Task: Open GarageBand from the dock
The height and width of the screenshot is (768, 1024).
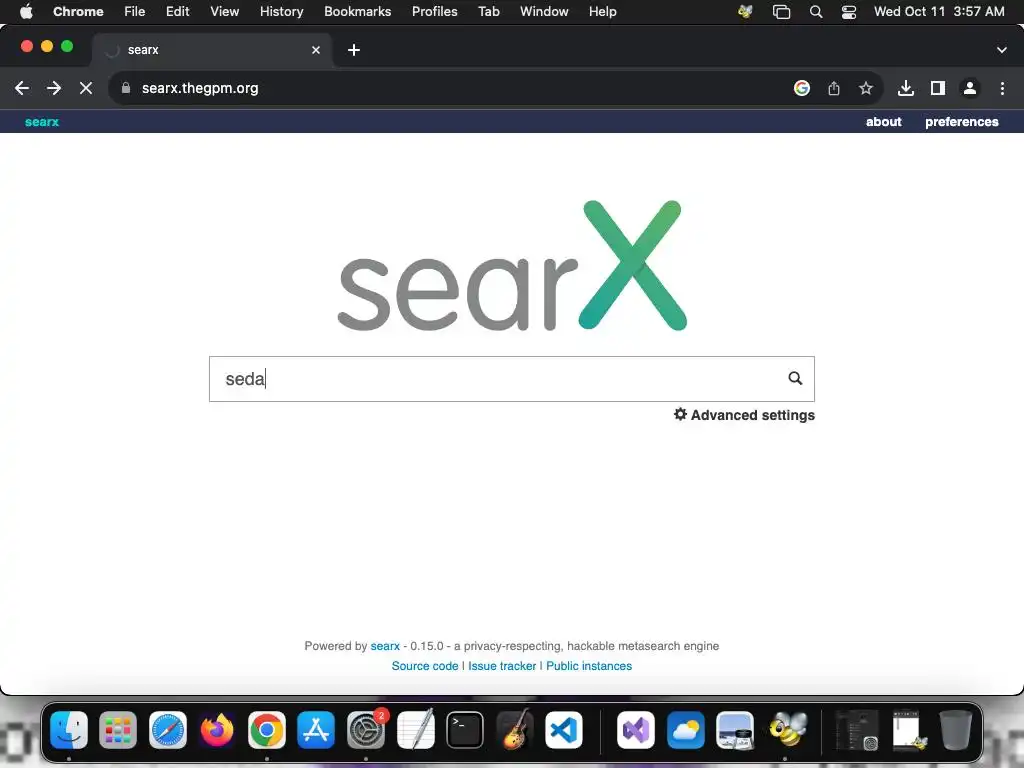Action: [515, 730]
